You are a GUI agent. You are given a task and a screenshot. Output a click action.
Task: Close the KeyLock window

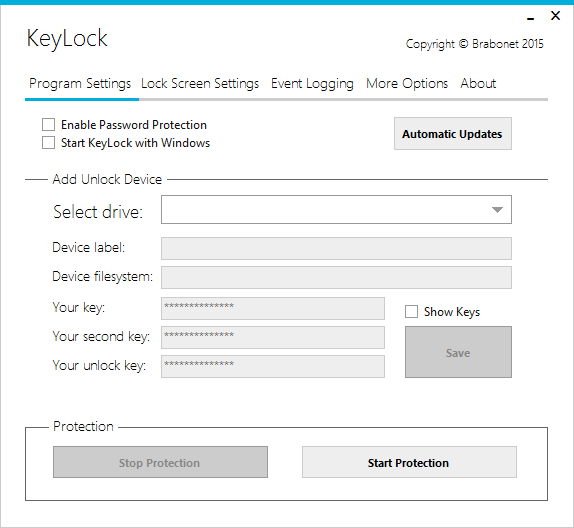(555, 16)
